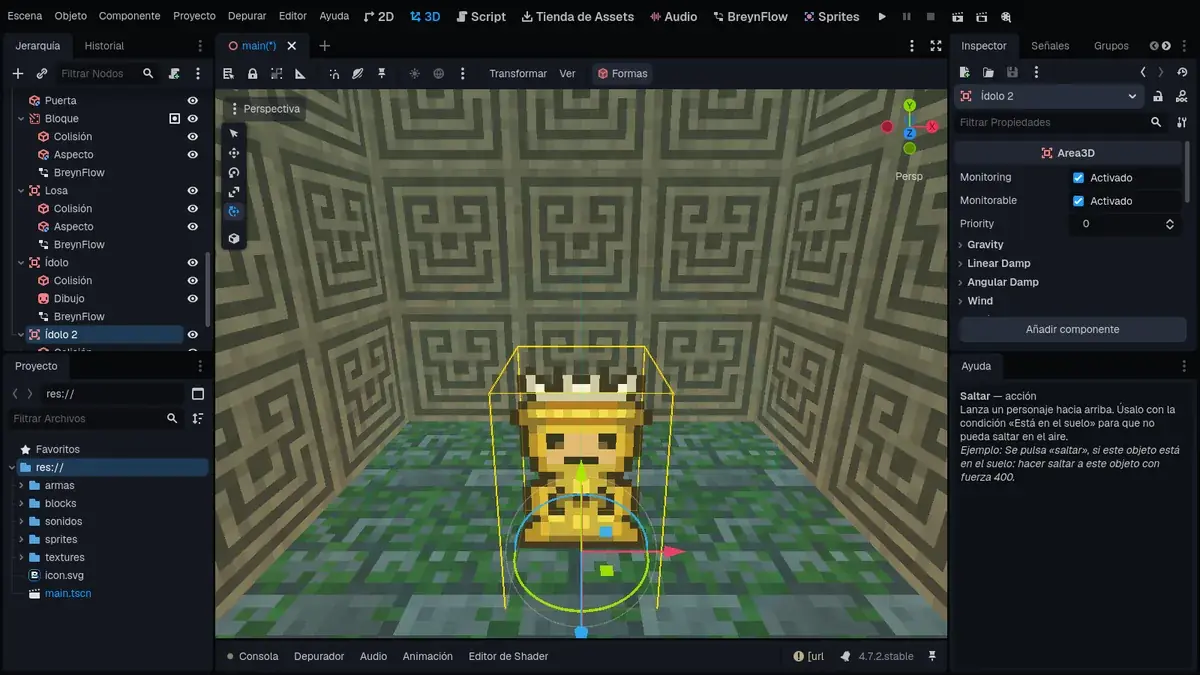
Task: Click the instance scene link icon
Action: tap(42, 74)
